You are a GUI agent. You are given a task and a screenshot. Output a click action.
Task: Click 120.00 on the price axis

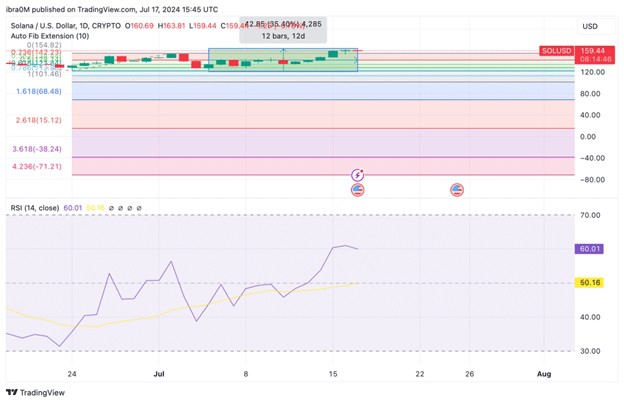(x=593, y=72)
